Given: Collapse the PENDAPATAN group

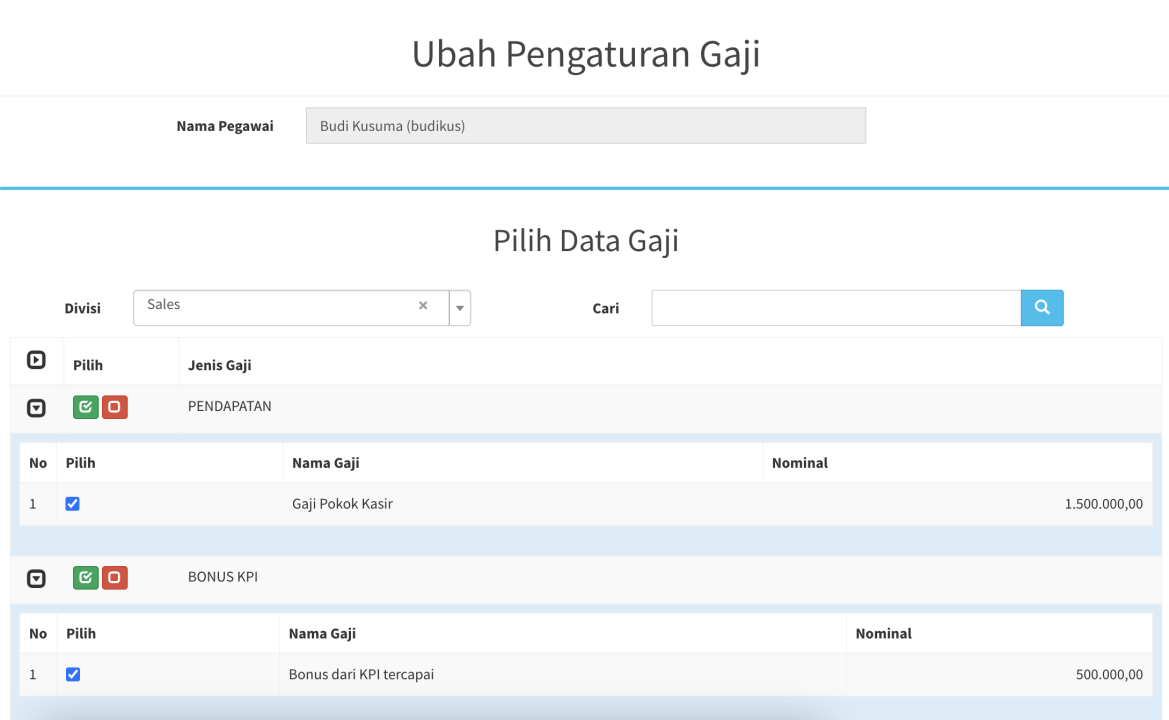Looking at the screenshot, I should point(36,408).
